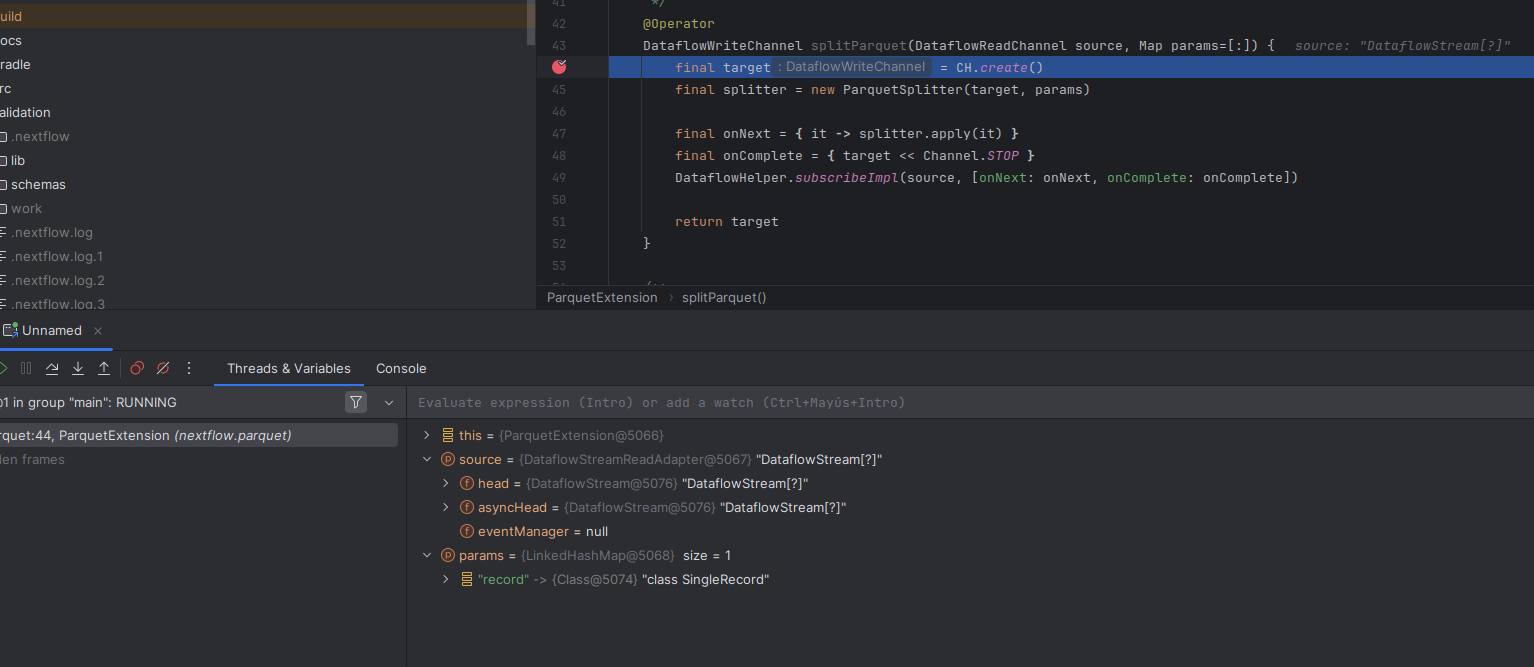Resume the paused debugger program
Viewport: 1534px width, 667px height.
click(4, 368)
